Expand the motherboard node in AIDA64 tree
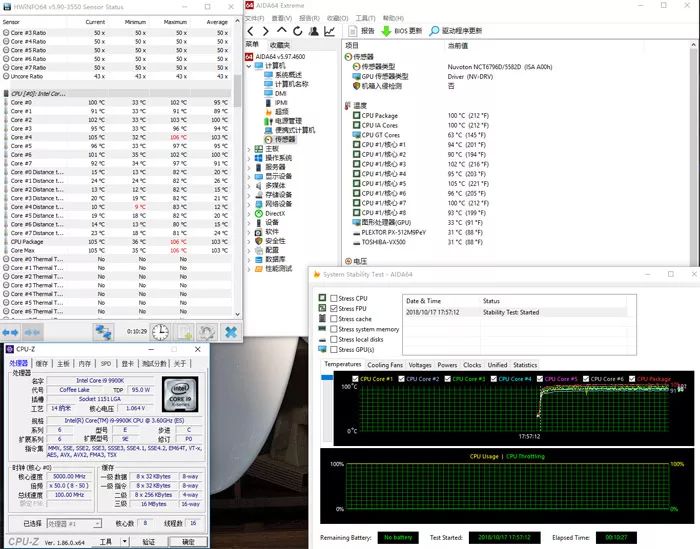 [249, 149]
